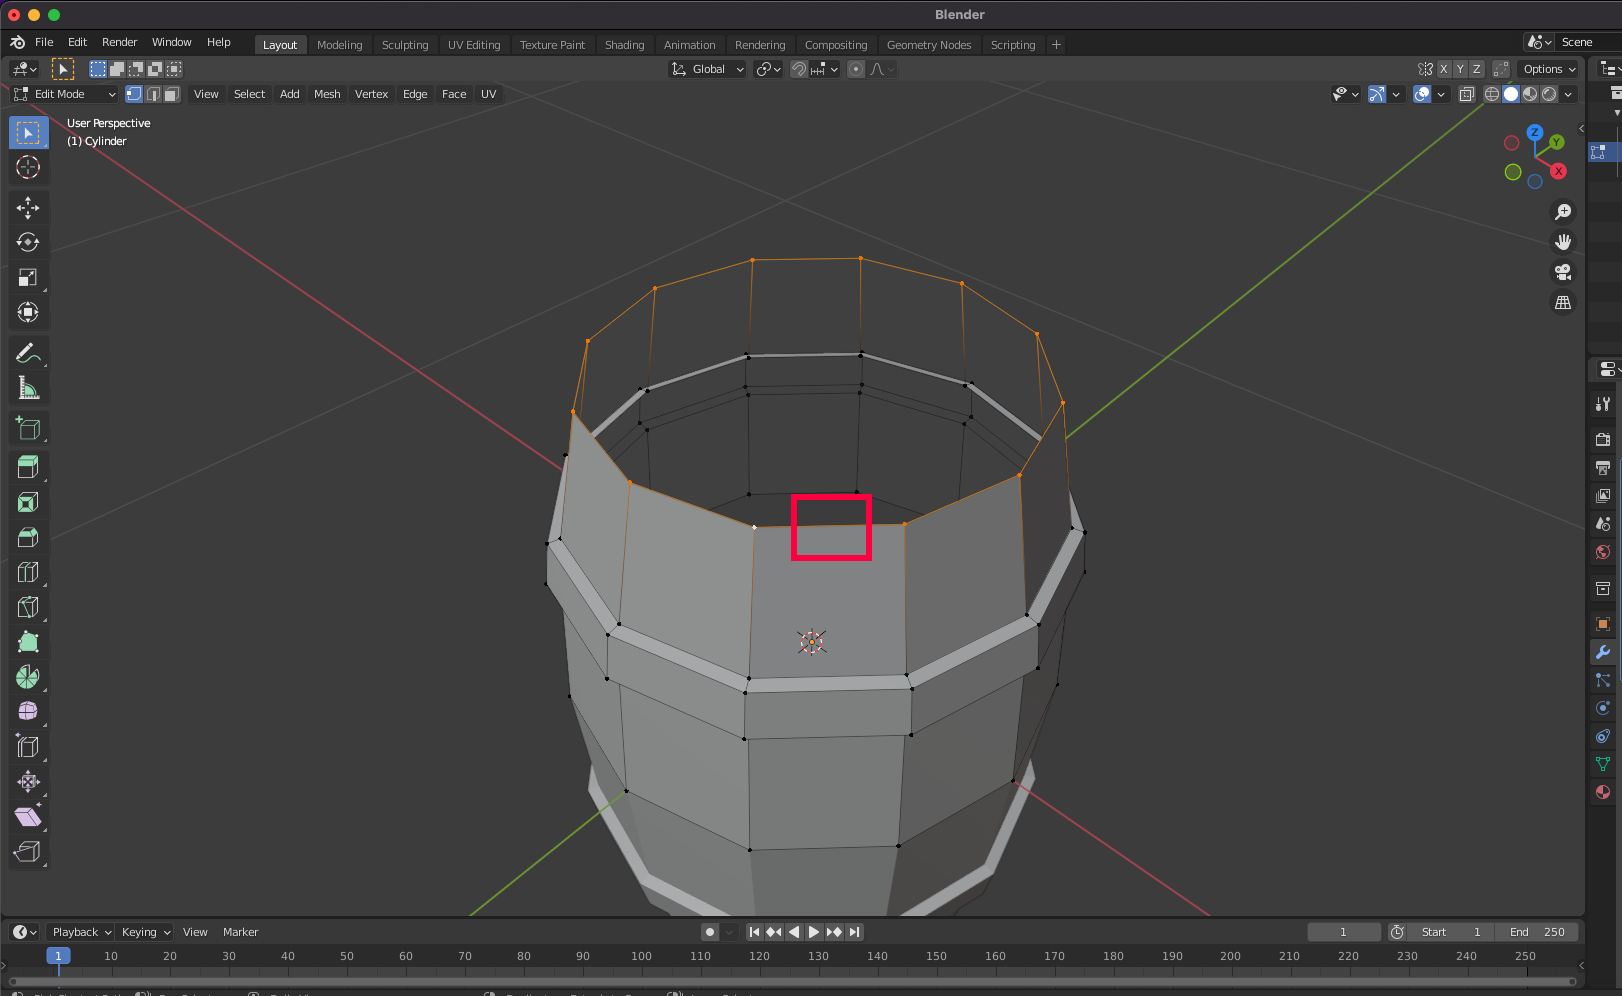Select the Spin tool
This screenshot has width=1622, height=996.
28,677
